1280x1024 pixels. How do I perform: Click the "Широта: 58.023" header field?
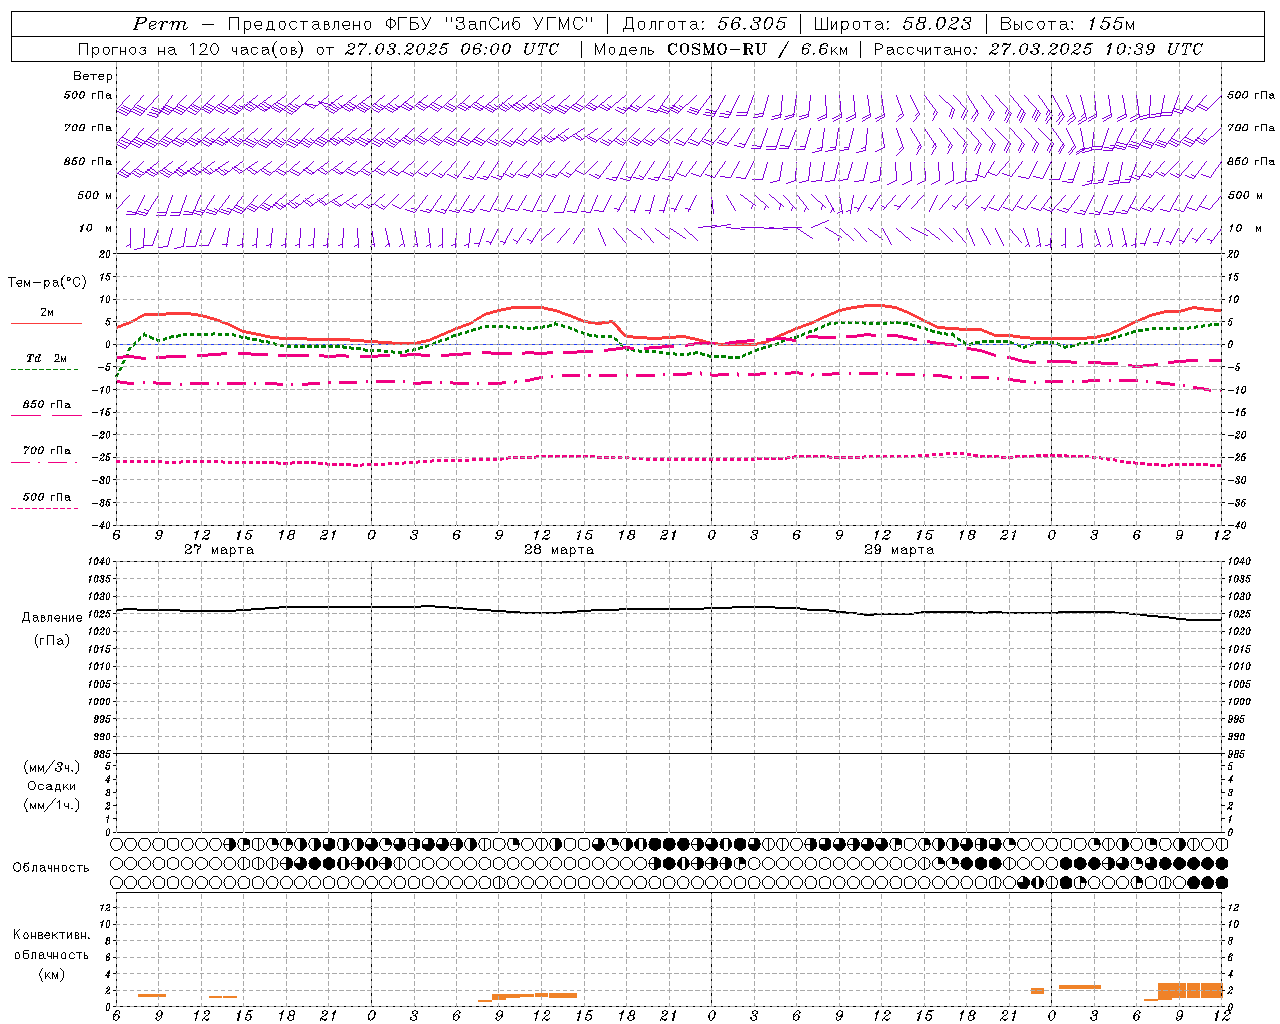tap(893, 24)
